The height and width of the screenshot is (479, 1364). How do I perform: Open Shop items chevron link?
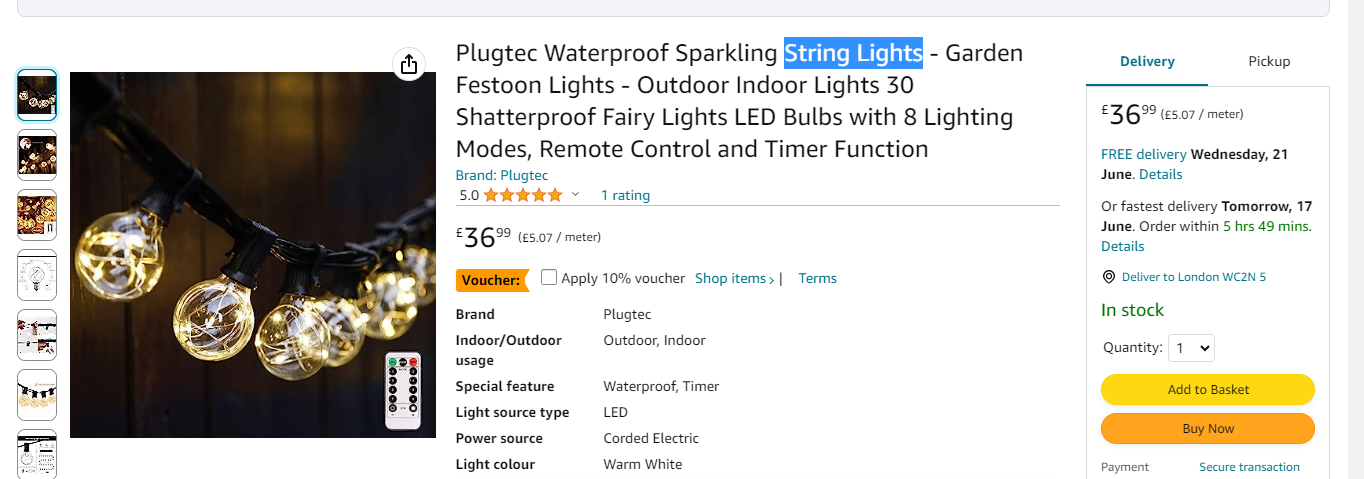tap(735, 278)
